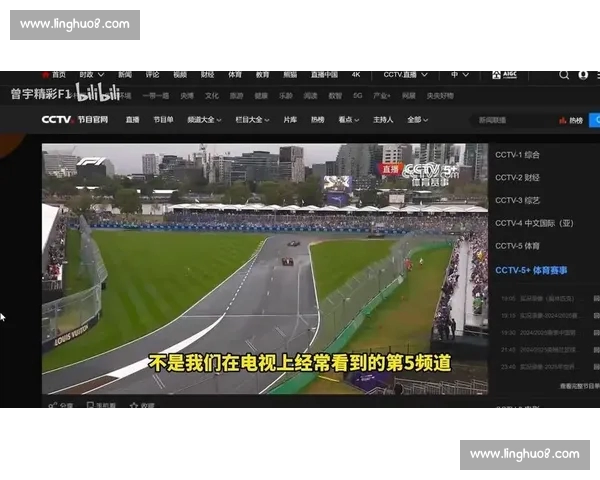Click the 热榜 flame icon beside search
Screen dimensions: 600x480
click(x=563, y=120)
